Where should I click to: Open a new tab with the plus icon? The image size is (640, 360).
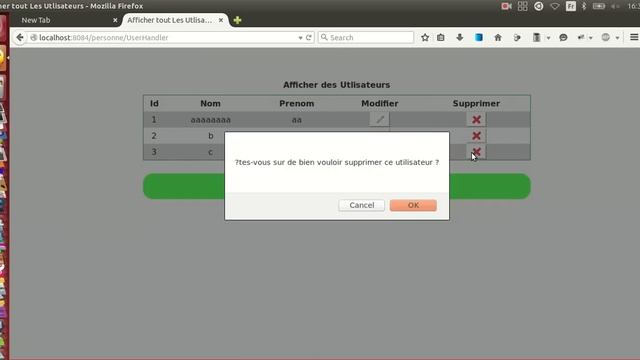tap(237, 20)
